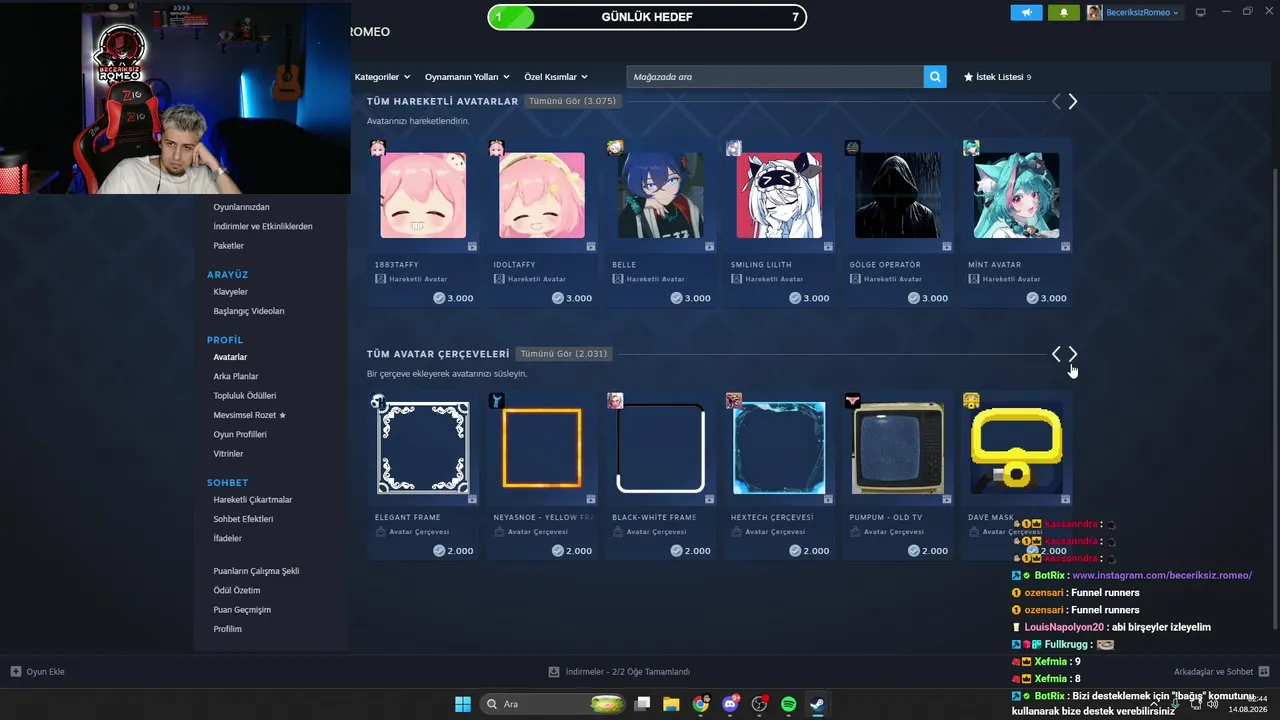Open Arka Planlar in the sidebar
Viewport: 1280px width, 720px height.
236,376
